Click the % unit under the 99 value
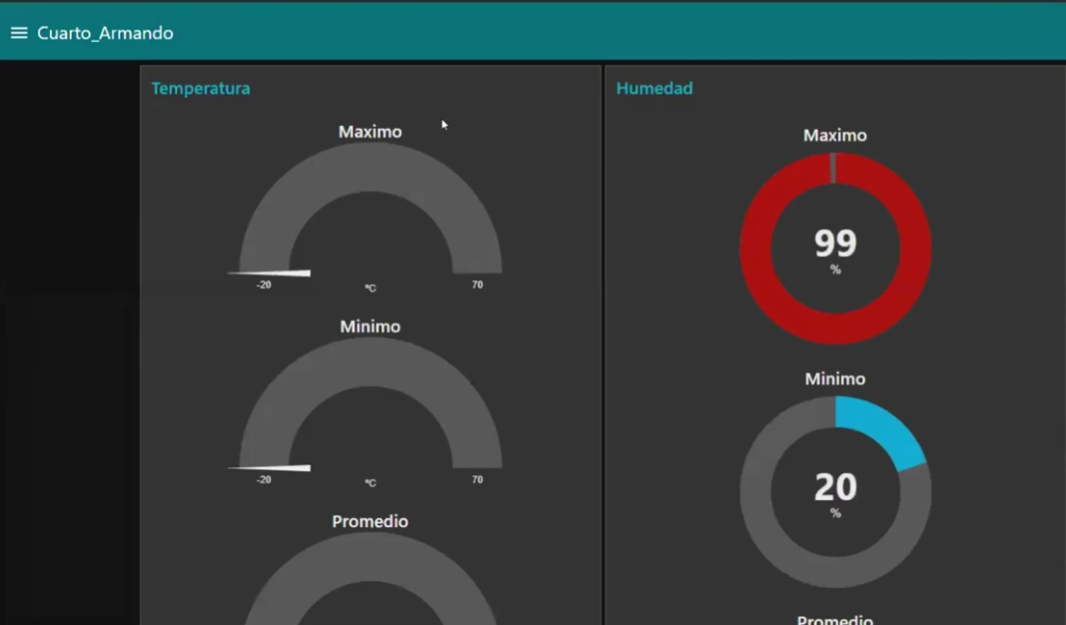The image size is (1066, 625). [836, 269]
